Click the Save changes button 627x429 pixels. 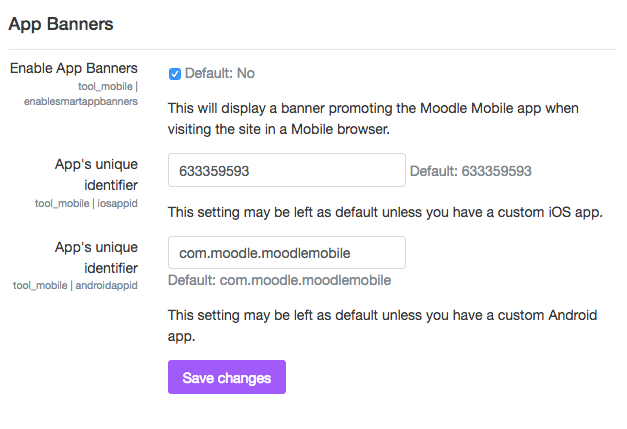point(227,377)
